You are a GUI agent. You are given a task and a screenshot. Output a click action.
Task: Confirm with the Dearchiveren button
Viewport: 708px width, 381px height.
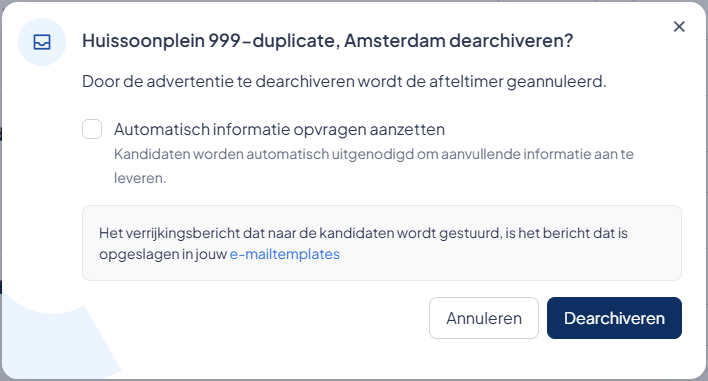click(x=614, y=318)
